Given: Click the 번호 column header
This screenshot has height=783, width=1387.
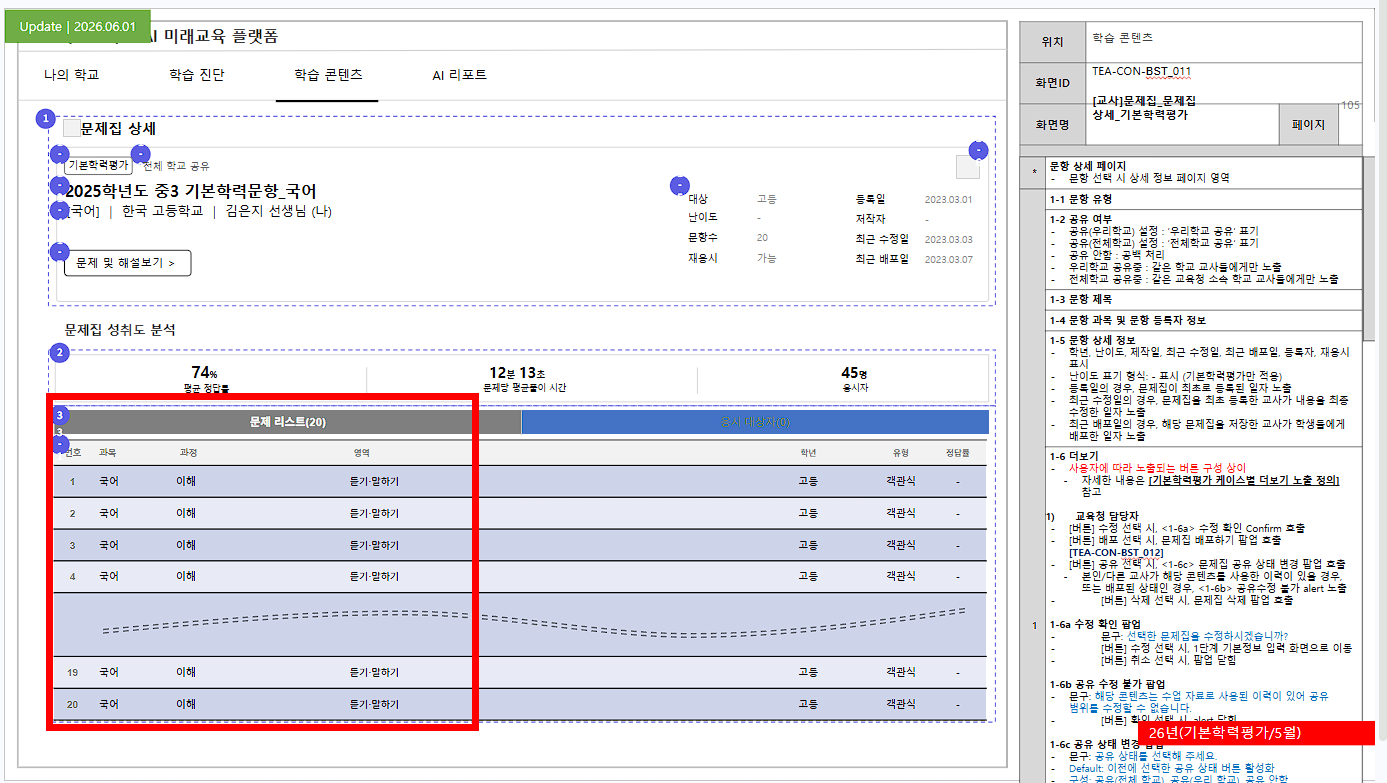Looking at the screenshot, I should pyautogui.click(x=72, y=453).
